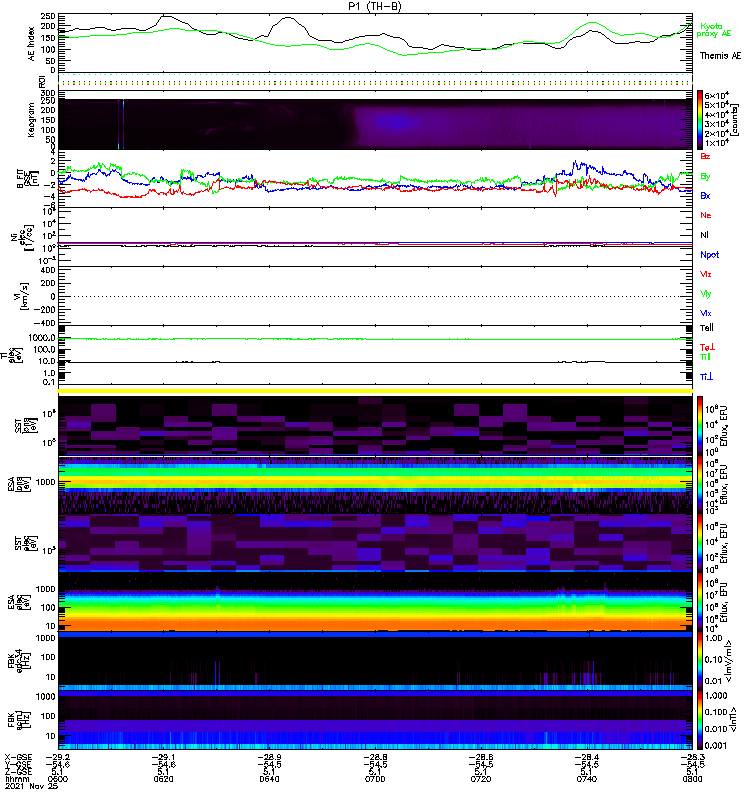Click the ESA ions panel color bar
The height and width of the screenshot is (800, 750).
(700, 485)
